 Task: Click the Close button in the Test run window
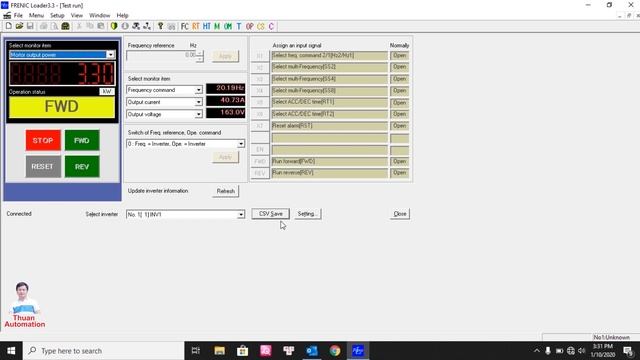coord(400,214)
